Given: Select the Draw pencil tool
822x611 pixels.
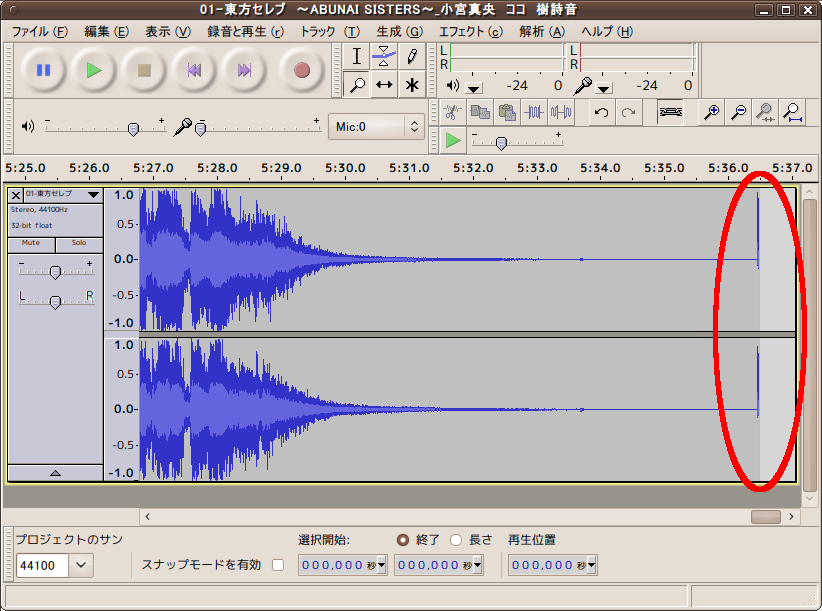Looking at the screenshot, I should click(412, 56).
